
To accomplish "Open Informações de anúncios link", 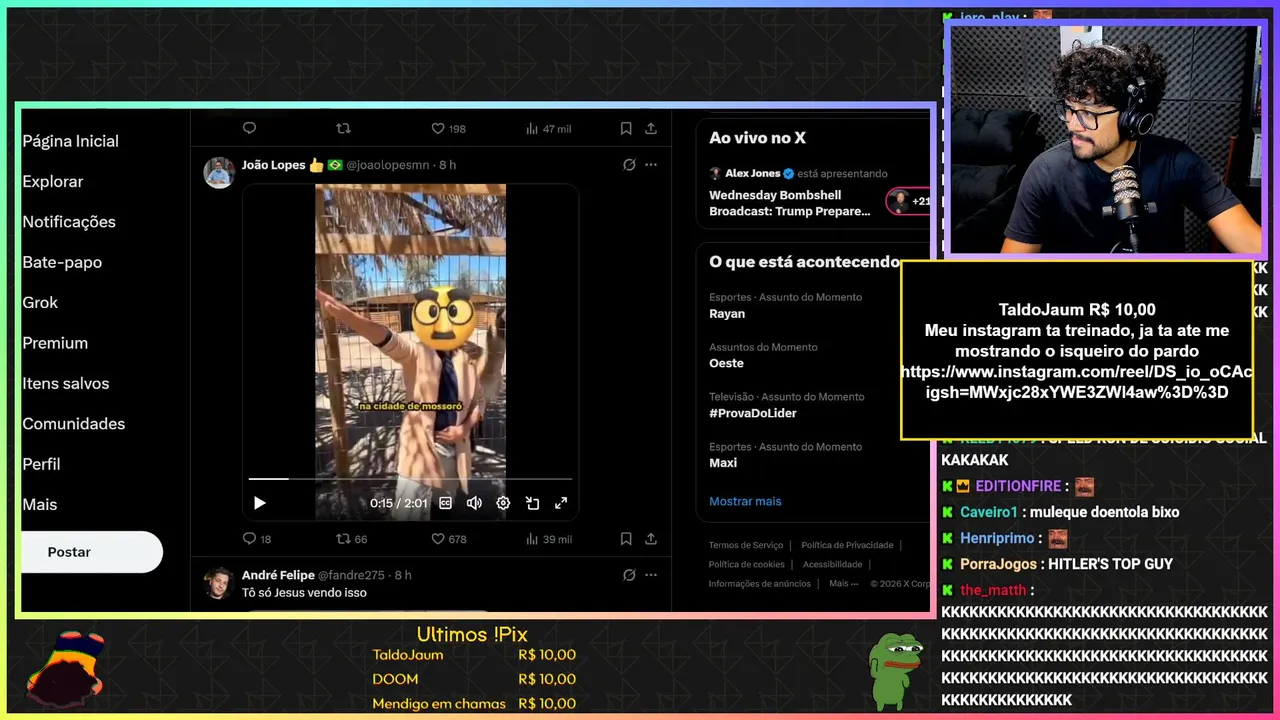I will tap(760, 583).
